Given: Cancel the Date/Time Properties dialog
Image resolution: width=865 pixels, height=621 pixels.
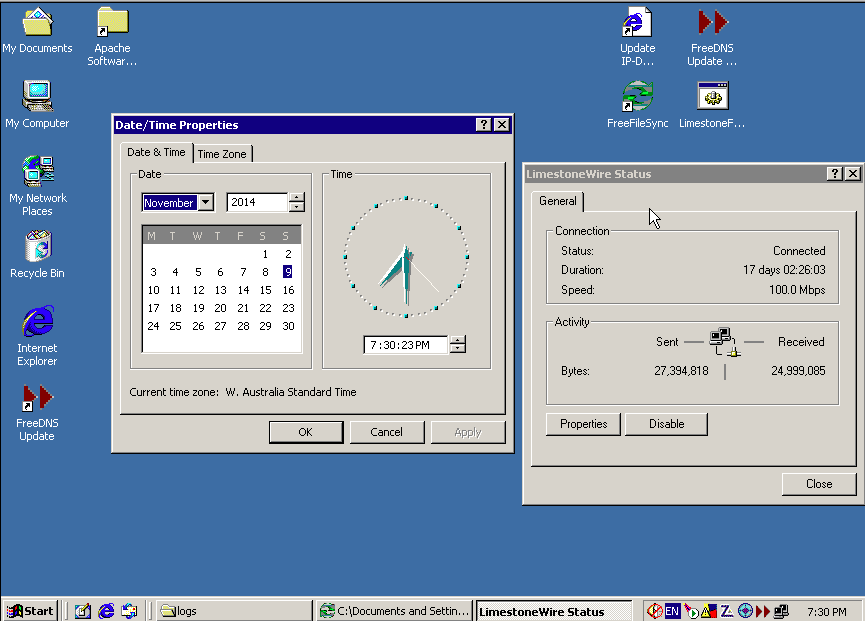Looking at the screenshot, I should pos(386,432).
